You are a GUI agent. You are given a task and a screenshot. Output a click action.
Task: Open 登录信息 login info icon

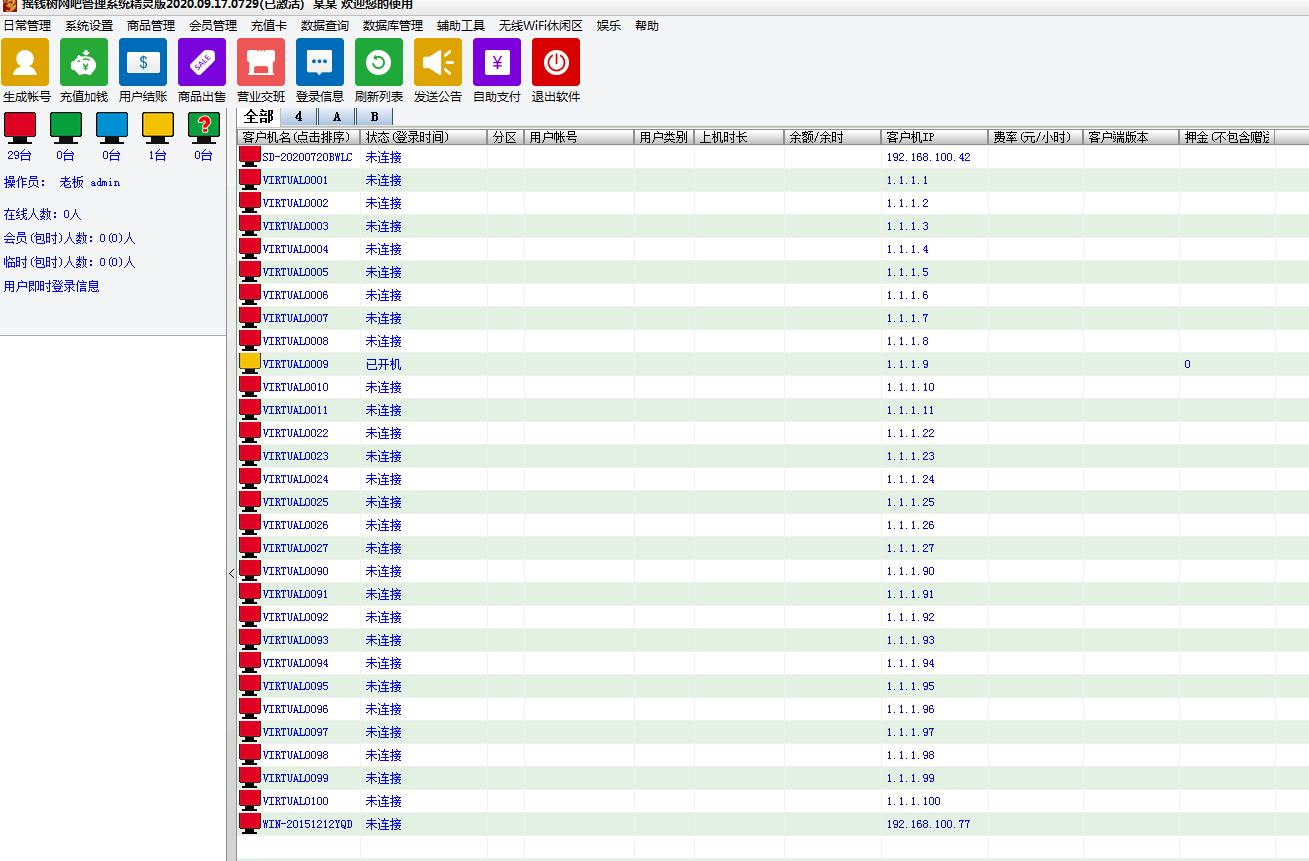(x=320, y=63)
